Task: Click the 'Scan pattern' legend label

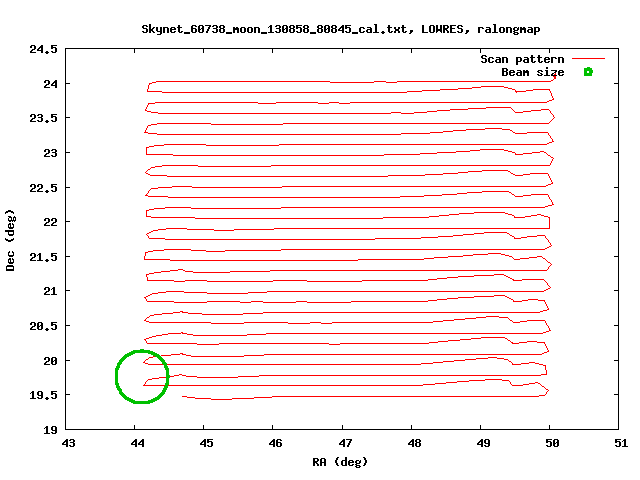Action: tap(522, 59)
